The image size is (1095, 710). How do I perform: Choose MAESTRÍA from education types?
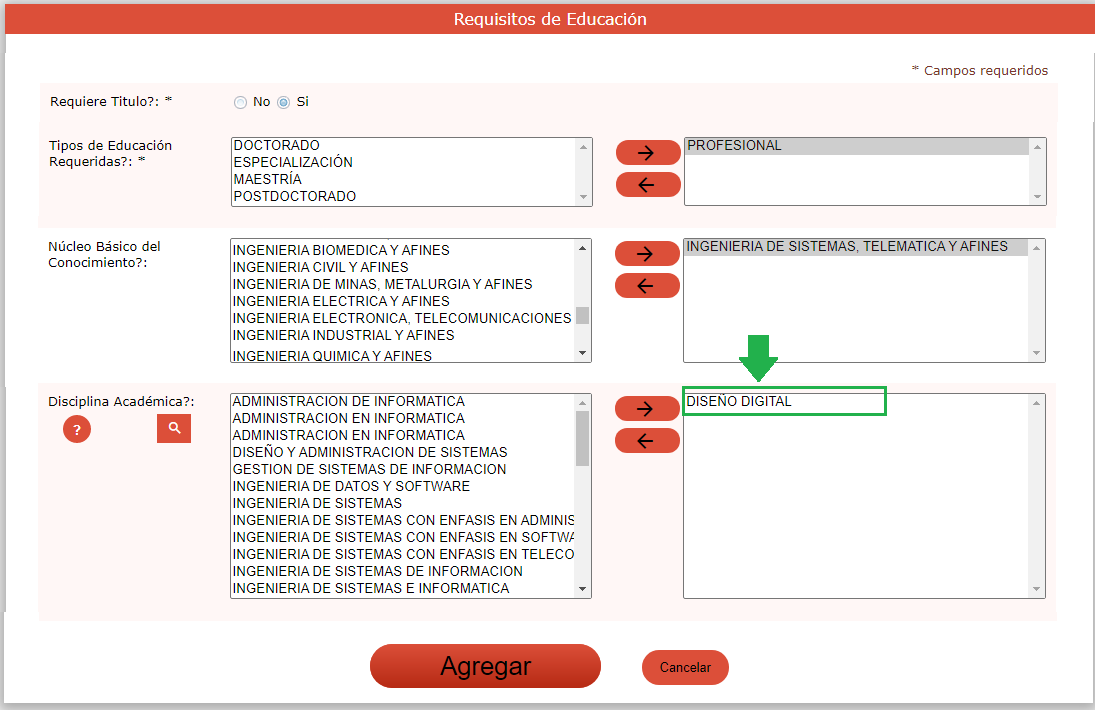(x=404, y=179)
